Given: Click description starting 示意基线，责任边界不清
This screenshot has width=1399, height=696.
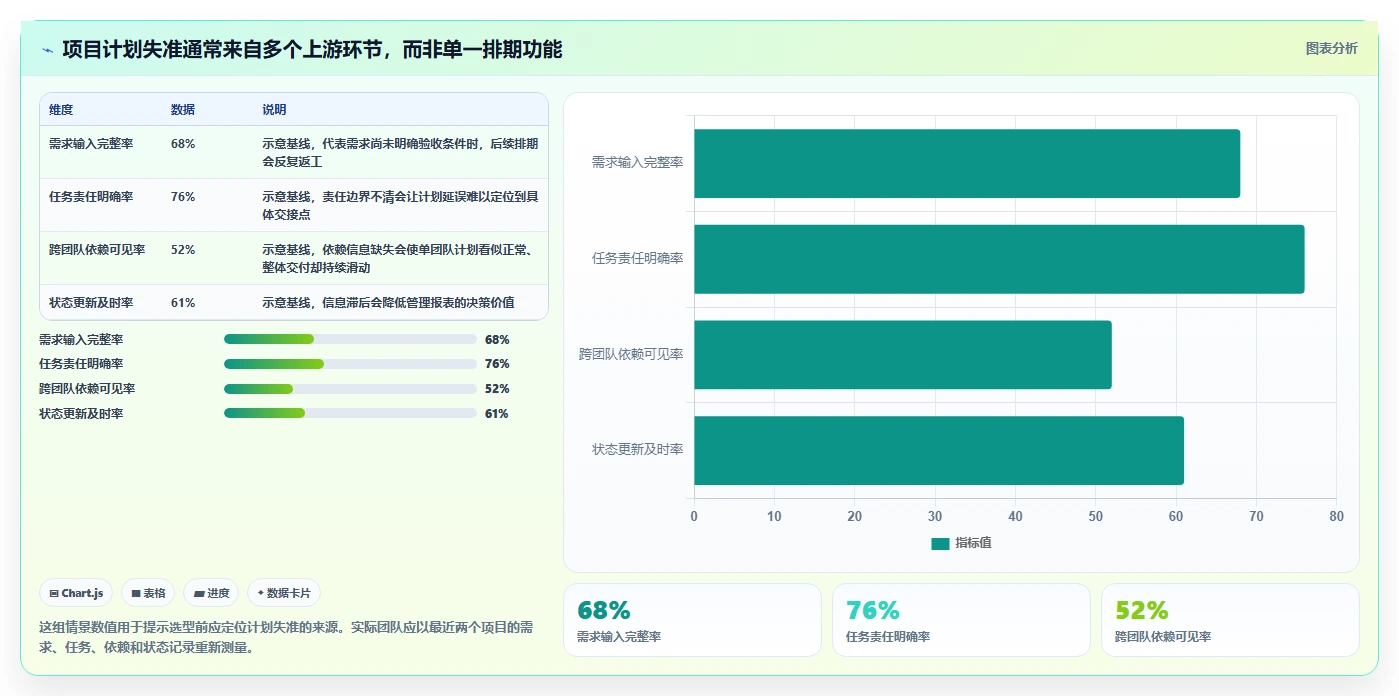Looking at the screenshot, I should (400, 205).
